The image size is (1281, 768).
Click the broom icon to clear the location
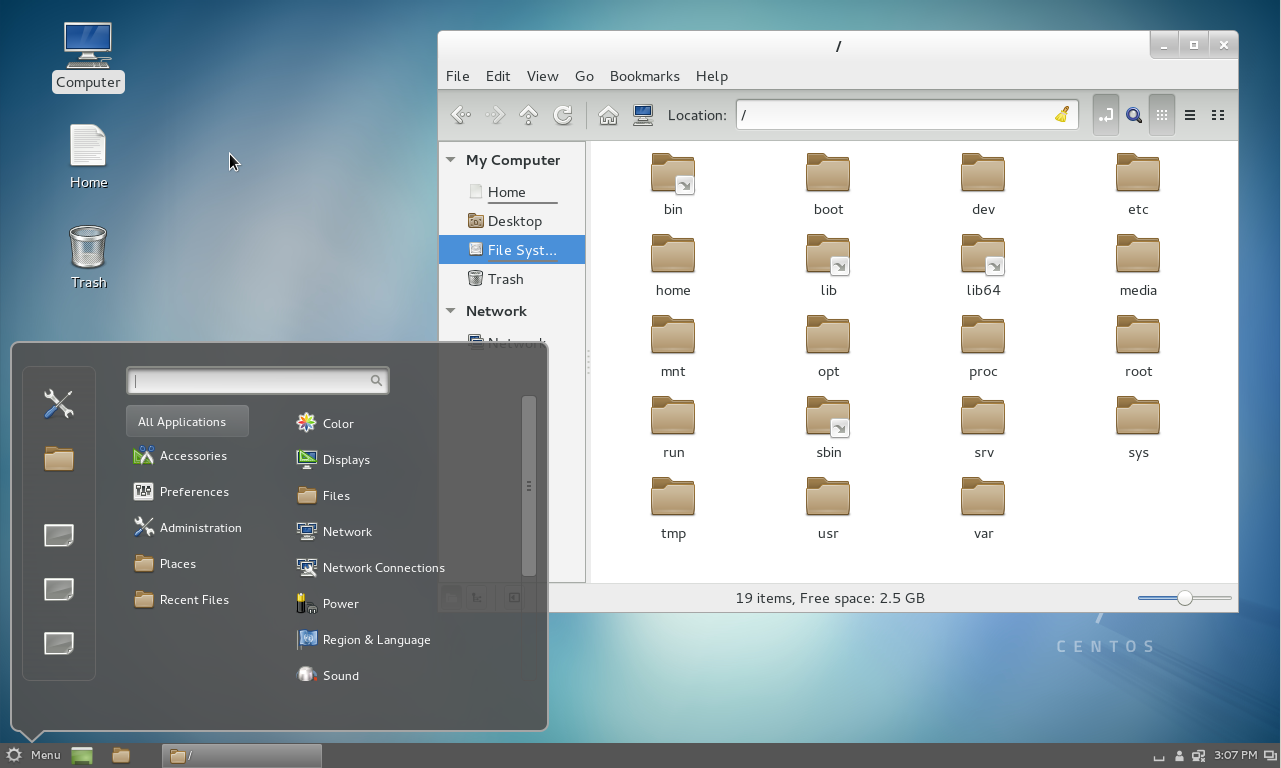[x=1062, y=114]
